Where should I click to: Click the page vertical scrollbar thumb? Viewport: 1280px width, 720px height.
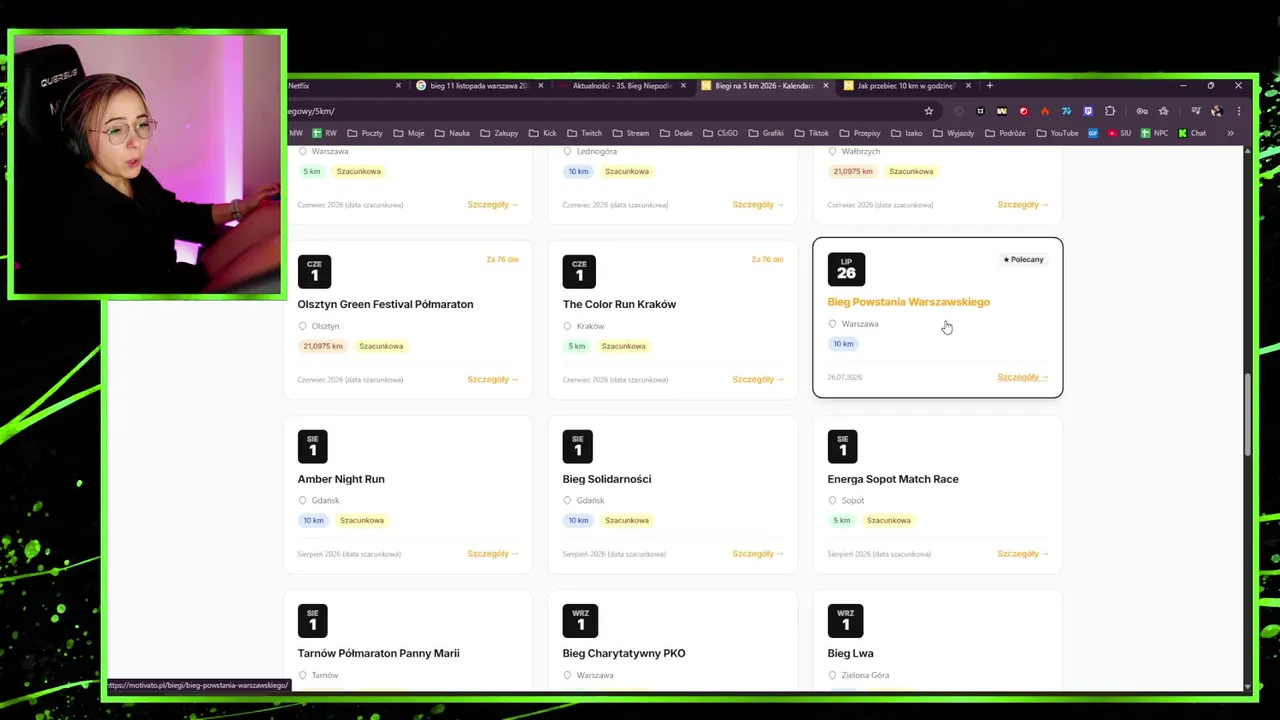(1247, 414)
